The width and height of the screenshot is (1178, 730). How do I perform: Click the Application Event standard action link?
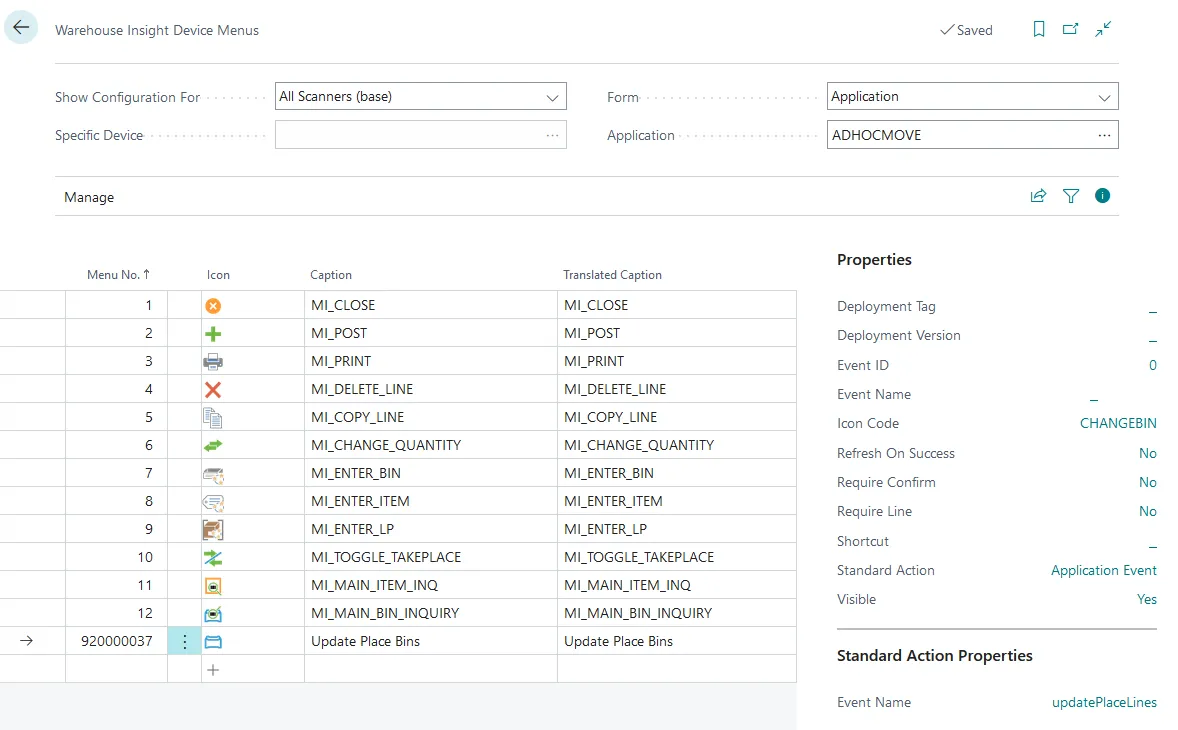pyautogui.click(x=1103, y=570)
